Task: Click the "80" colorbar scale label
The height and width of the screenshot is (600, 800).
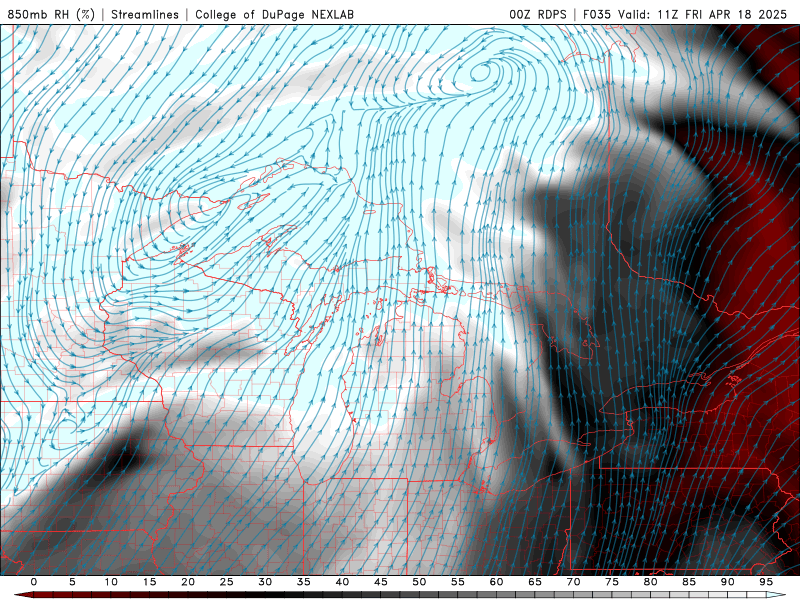Action: (x=651, y=582)
